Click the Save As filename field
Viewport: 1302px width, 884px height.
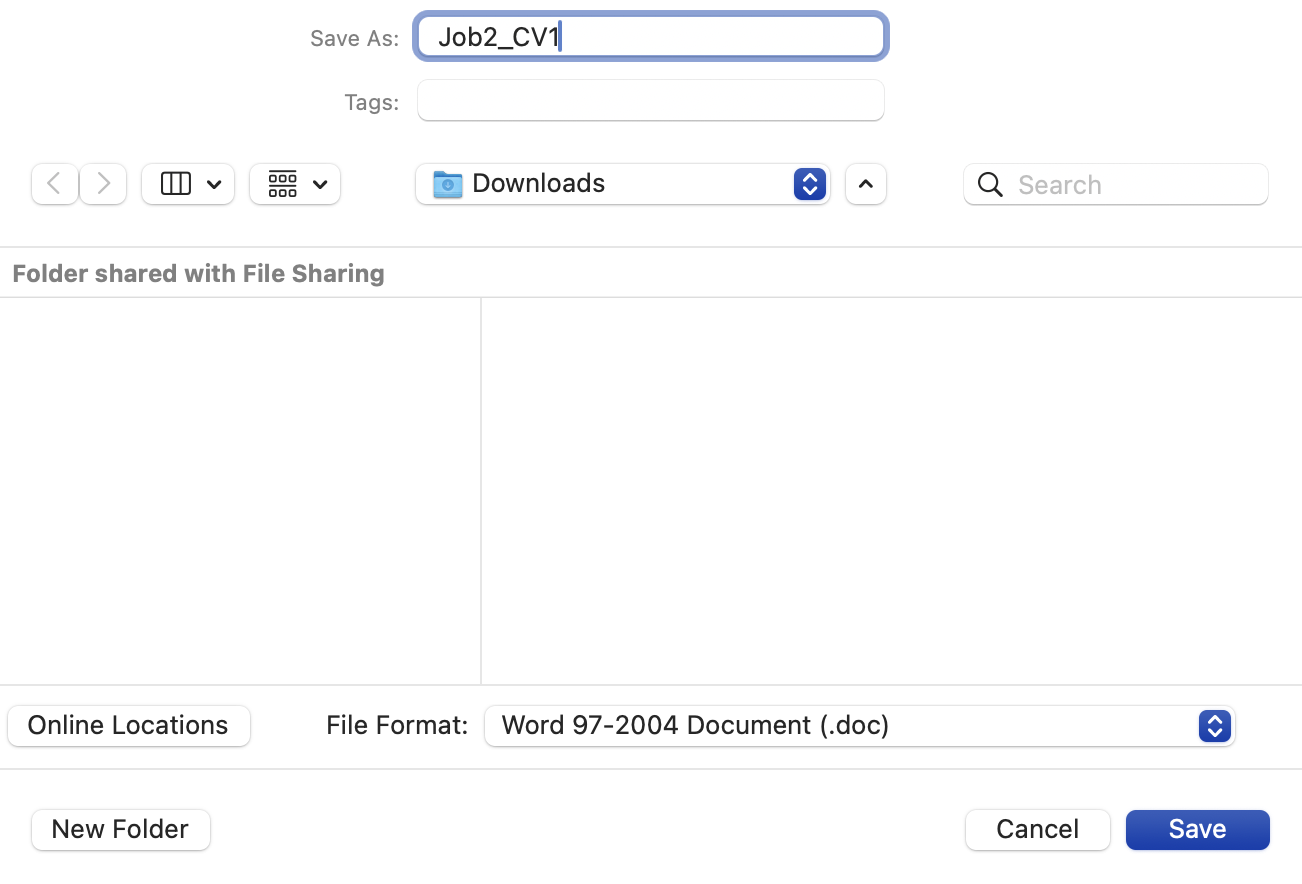tap(651, 37)
